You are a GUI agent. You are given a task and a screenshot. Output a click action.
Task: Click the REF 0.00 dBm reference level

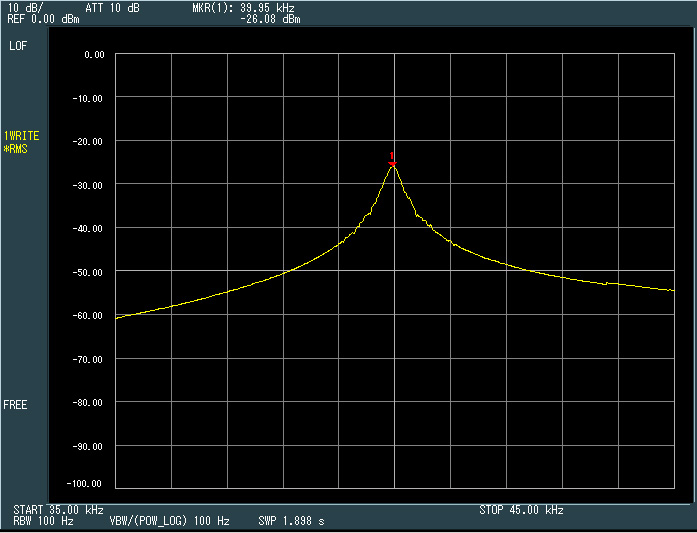point(43,19)
